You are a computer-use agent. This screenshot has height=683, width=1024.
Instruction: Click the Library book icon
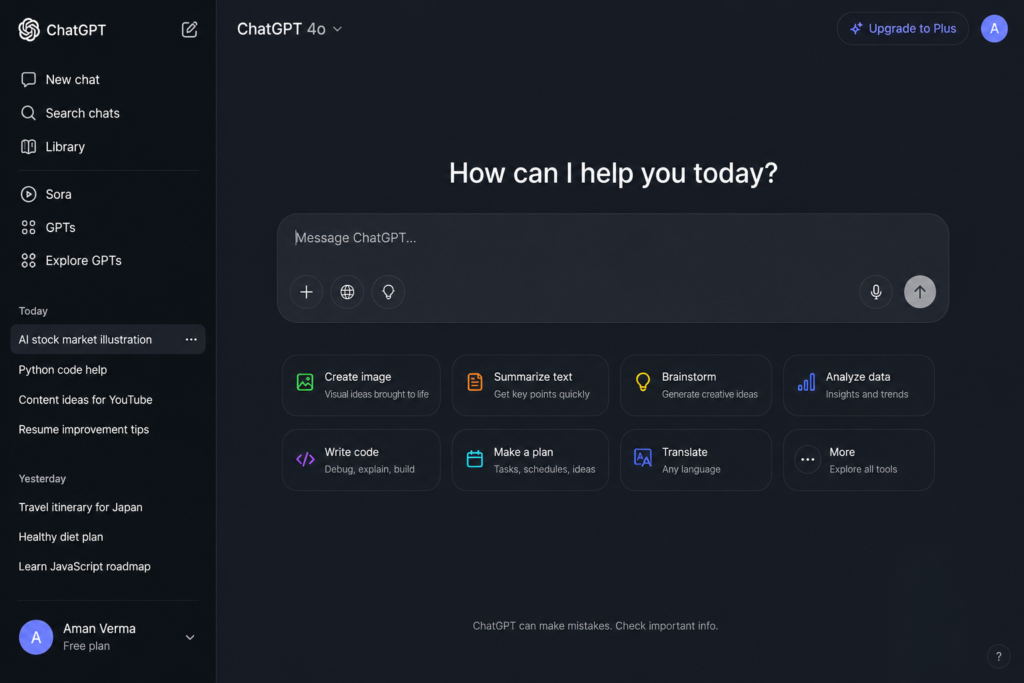click(28, 146)
